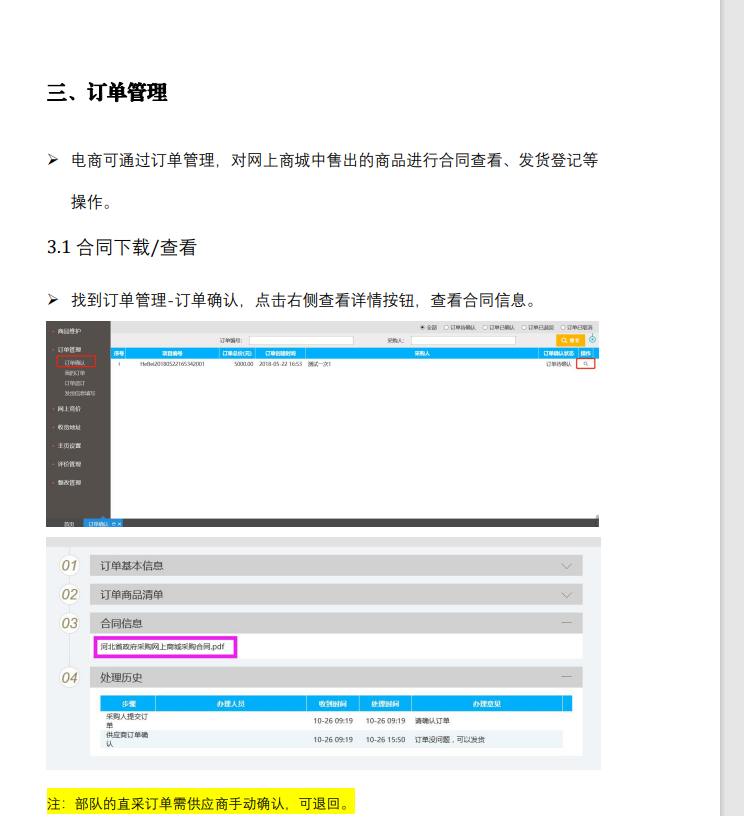Open the 商品维护 sidebar menu
Viewport: 744px width, 816px height.
[69, 330]
